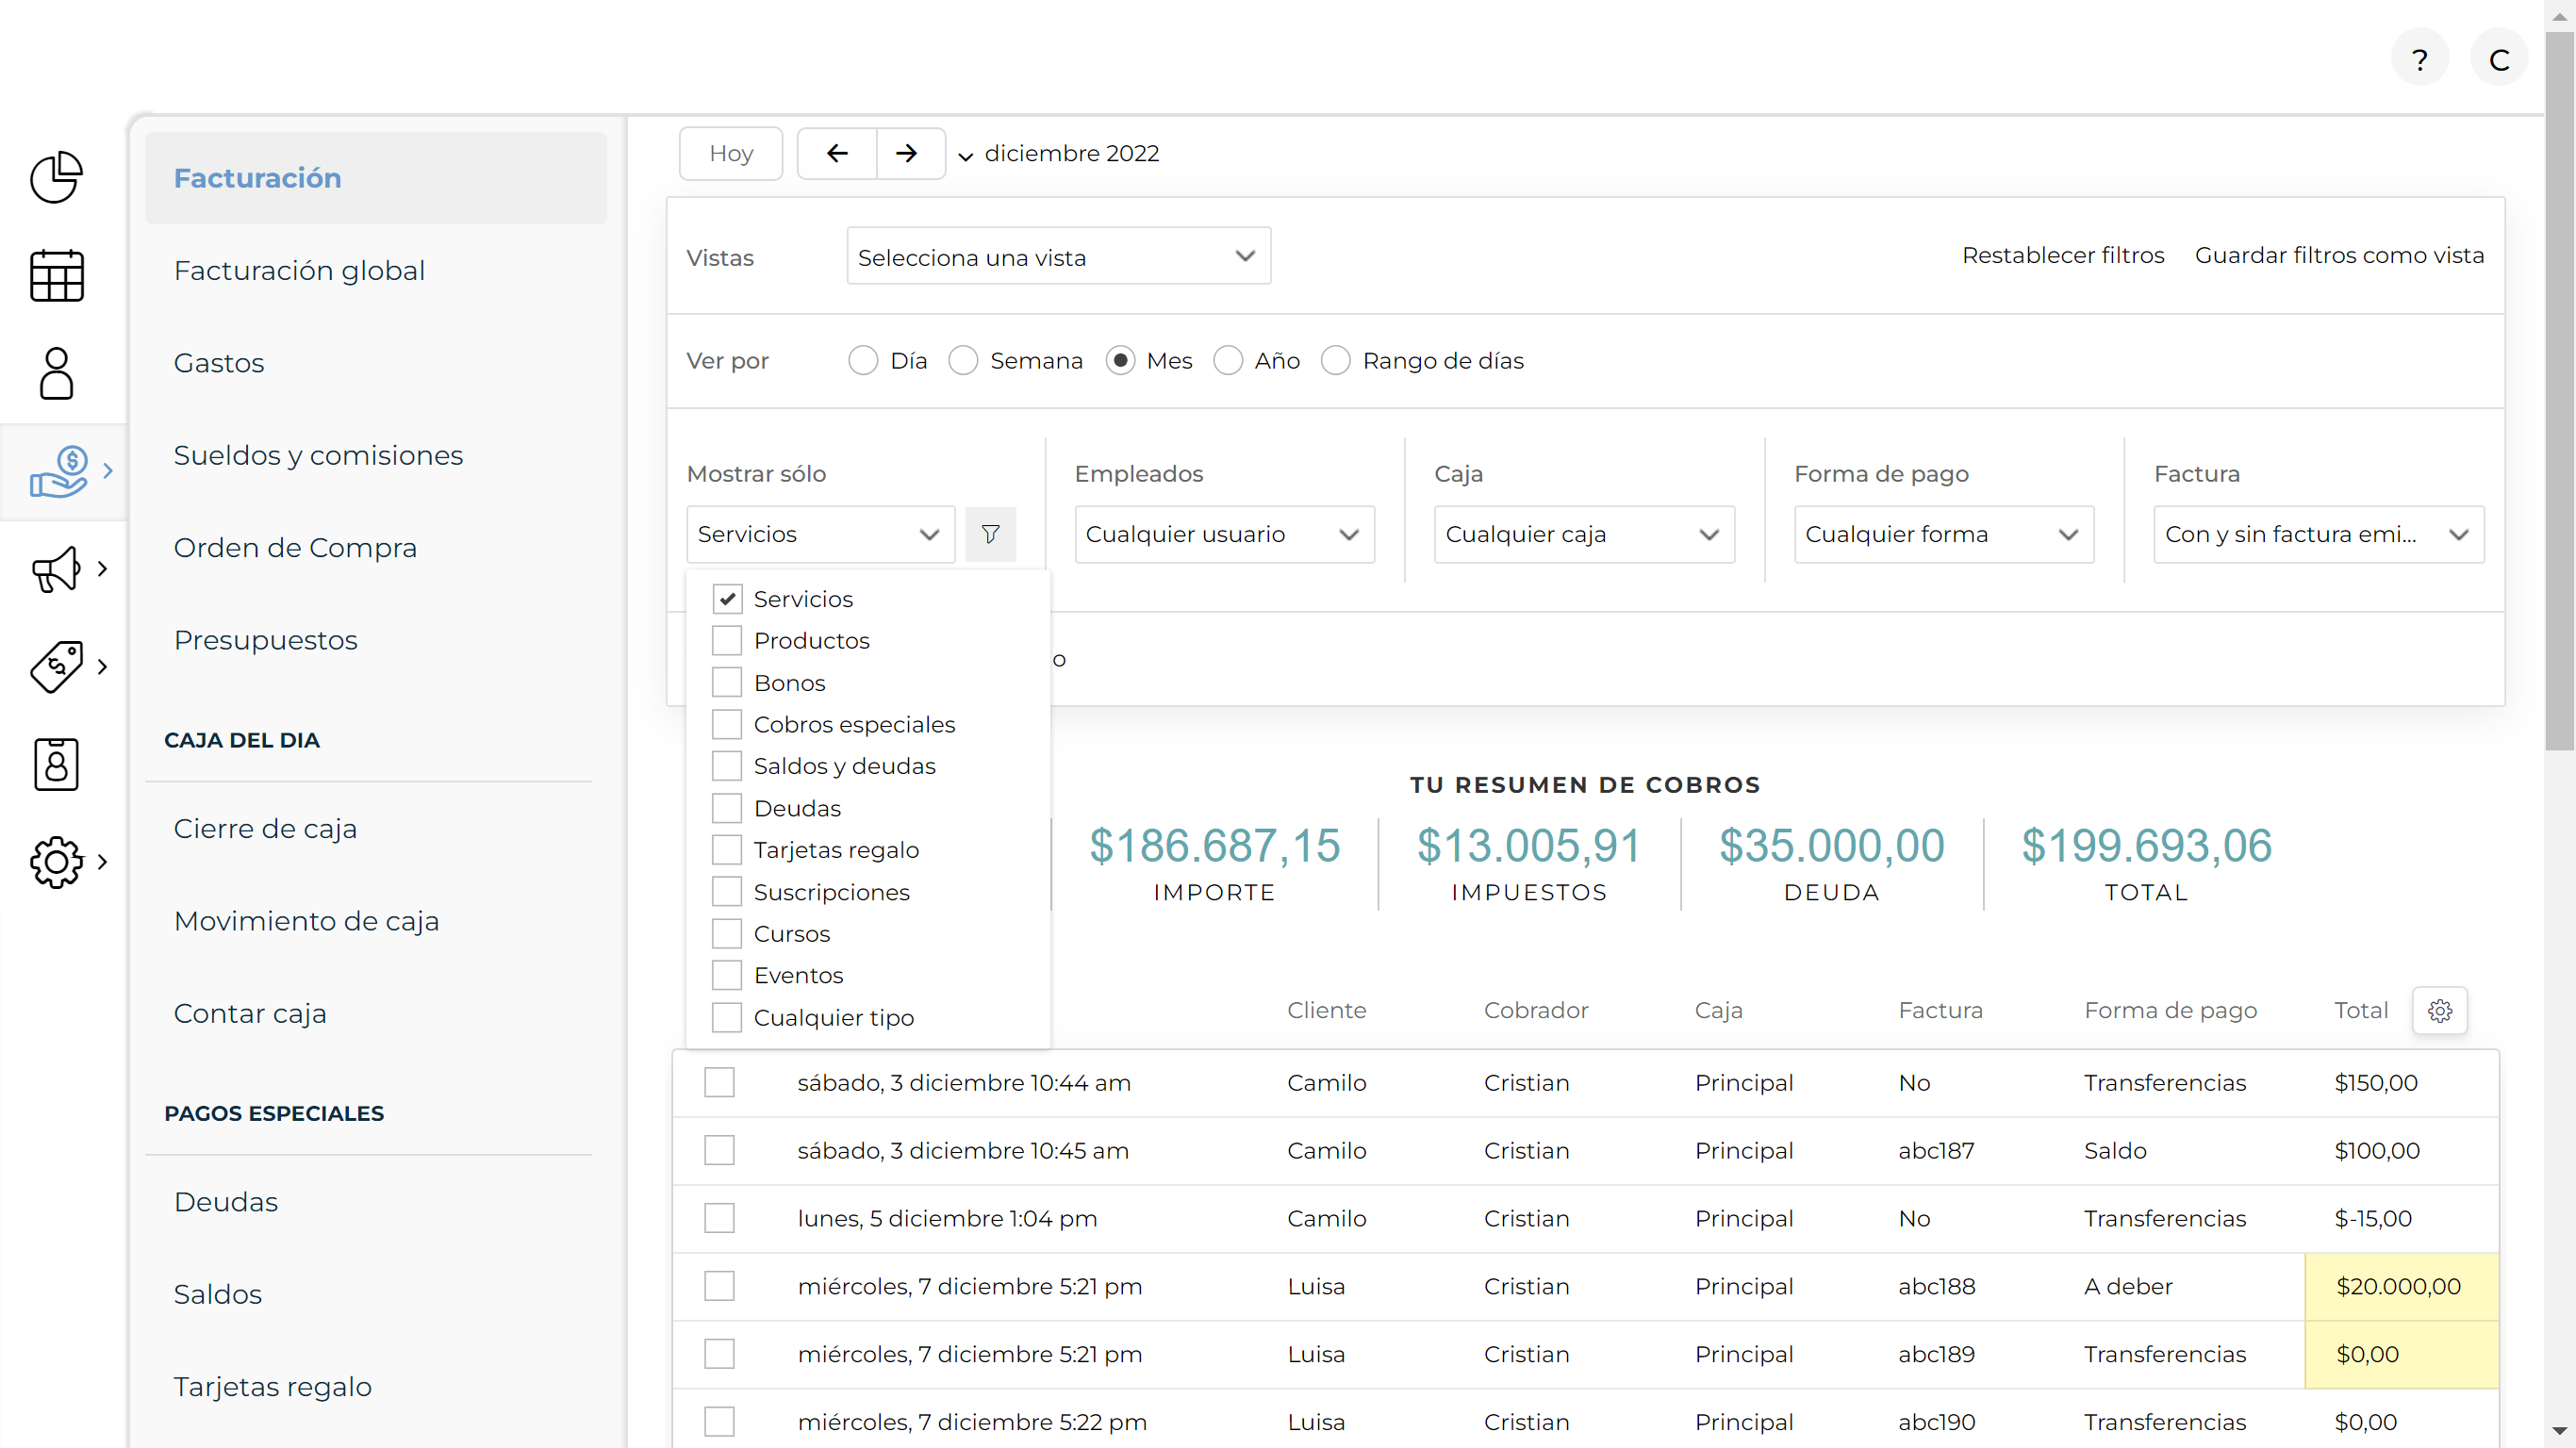This screenshot has height=1448, width=2576.
Task: Open the Cualquier caja dropdown
Action: 1584,534
